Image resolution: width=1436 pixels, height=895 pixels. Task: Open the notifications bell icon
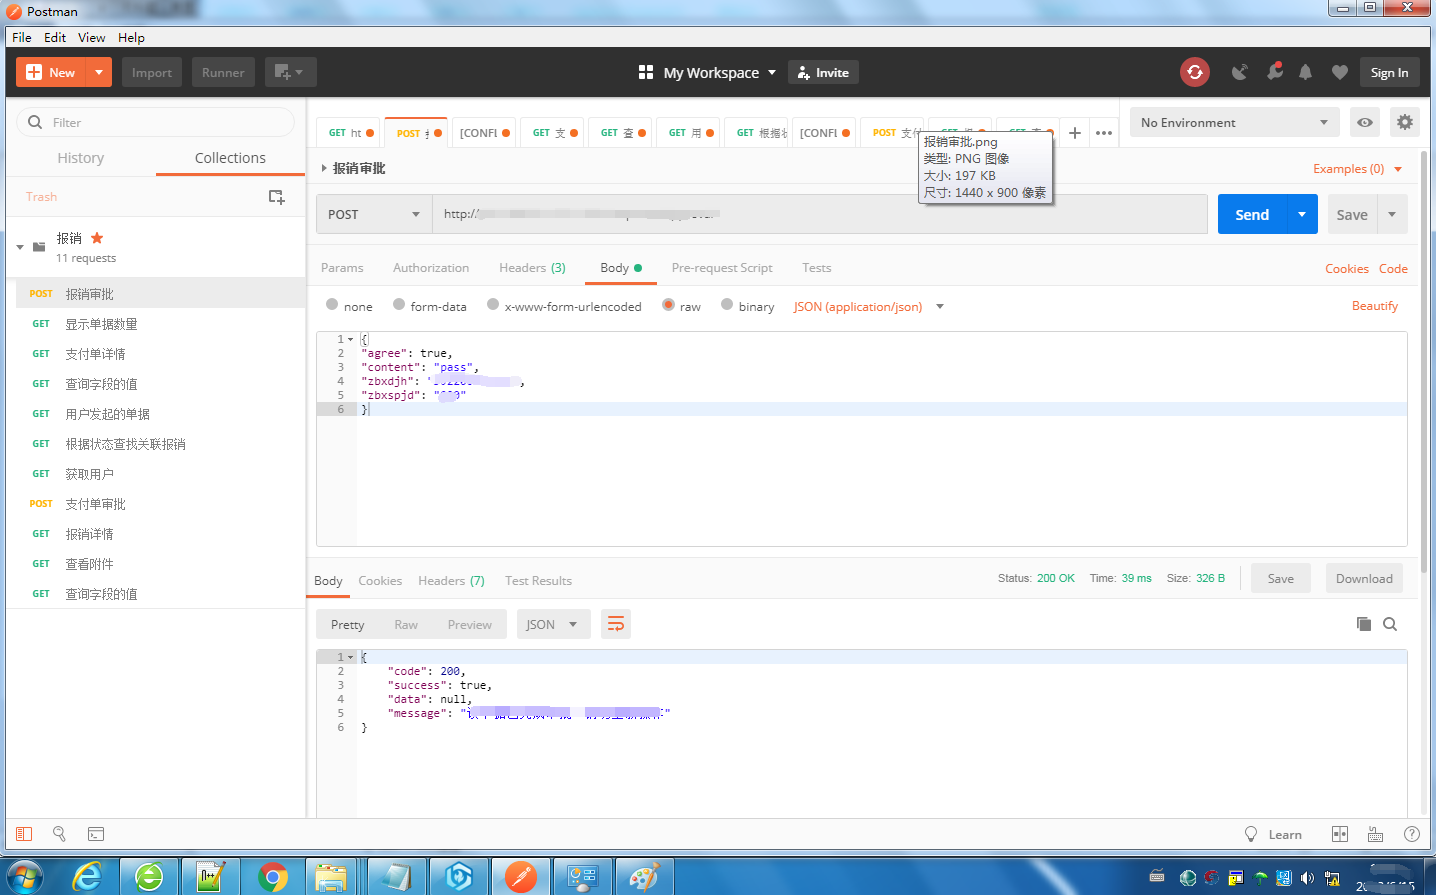[1305, 72]
